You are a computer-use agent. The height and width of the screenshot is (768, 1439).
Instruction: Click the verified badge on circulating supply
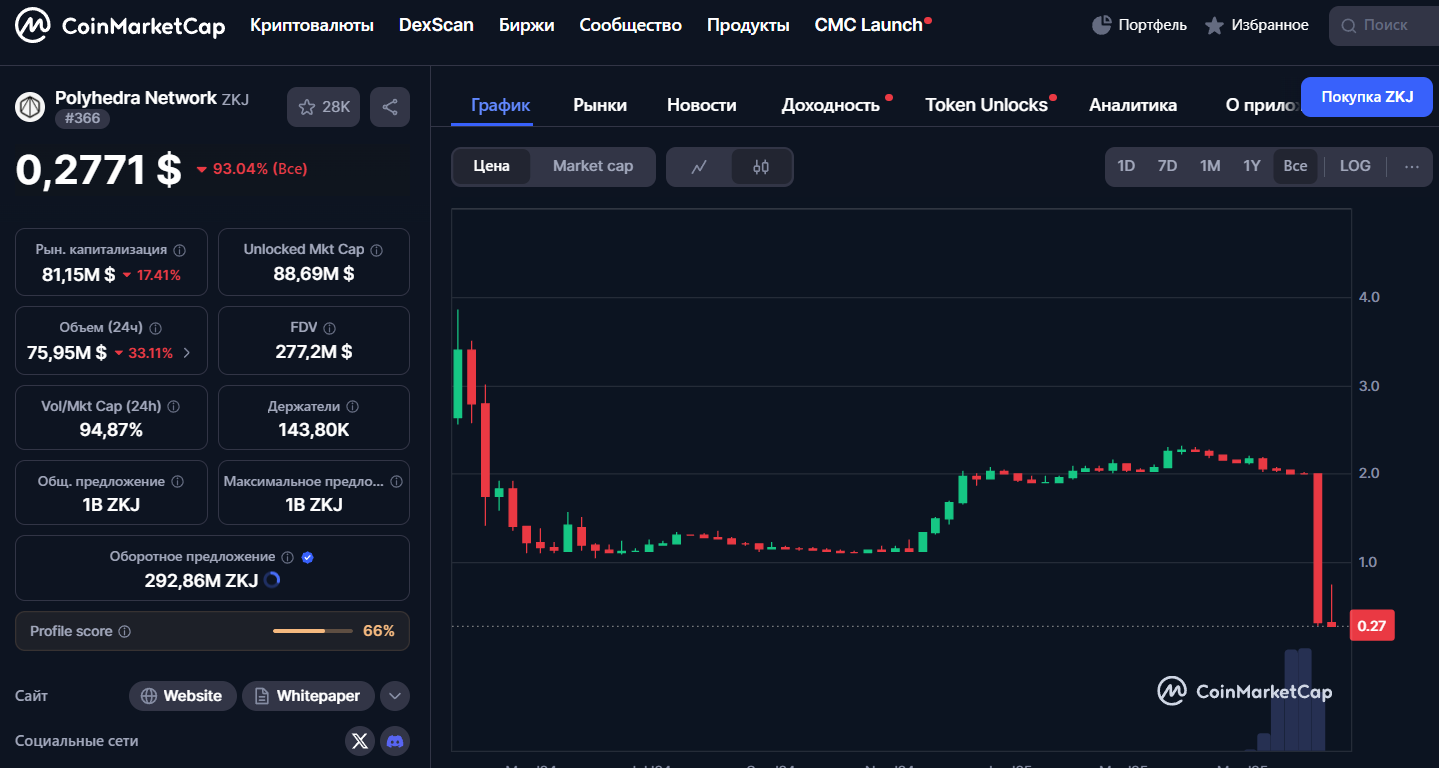click(307, 557)
